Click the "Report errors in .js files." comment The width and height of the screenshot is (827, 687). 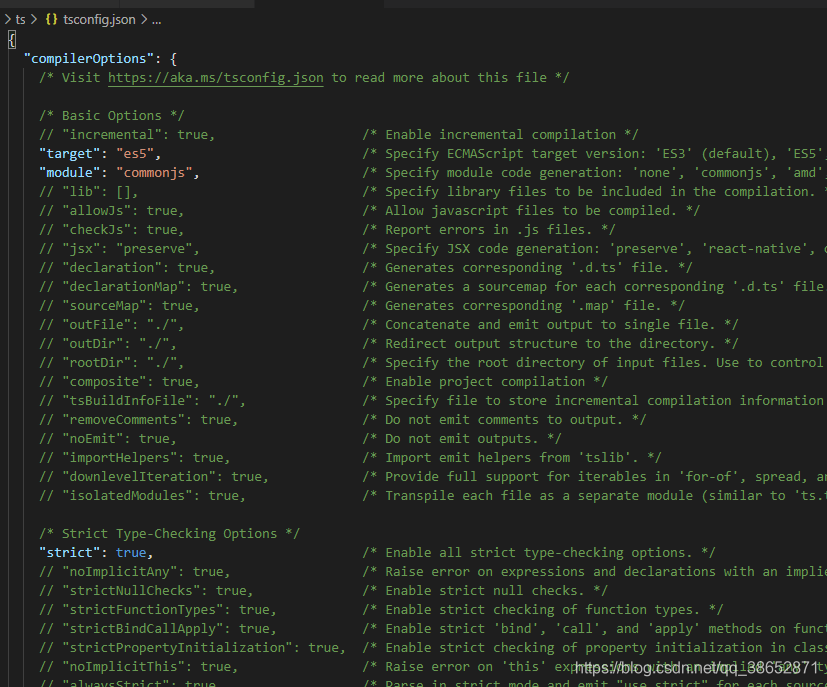click(x=489, y=229)
